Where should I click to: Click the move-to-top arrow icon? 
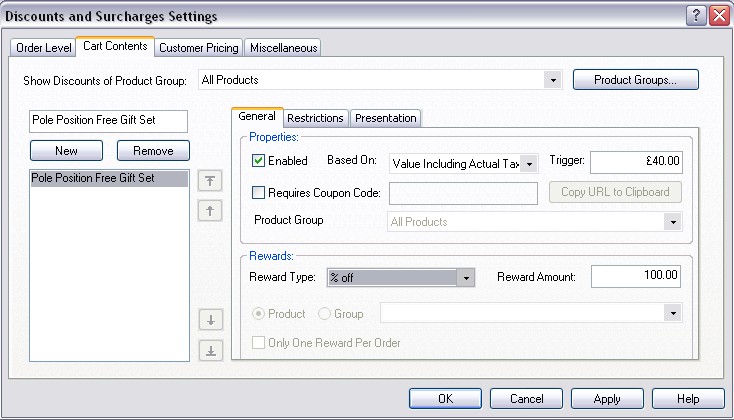[211, 180]
